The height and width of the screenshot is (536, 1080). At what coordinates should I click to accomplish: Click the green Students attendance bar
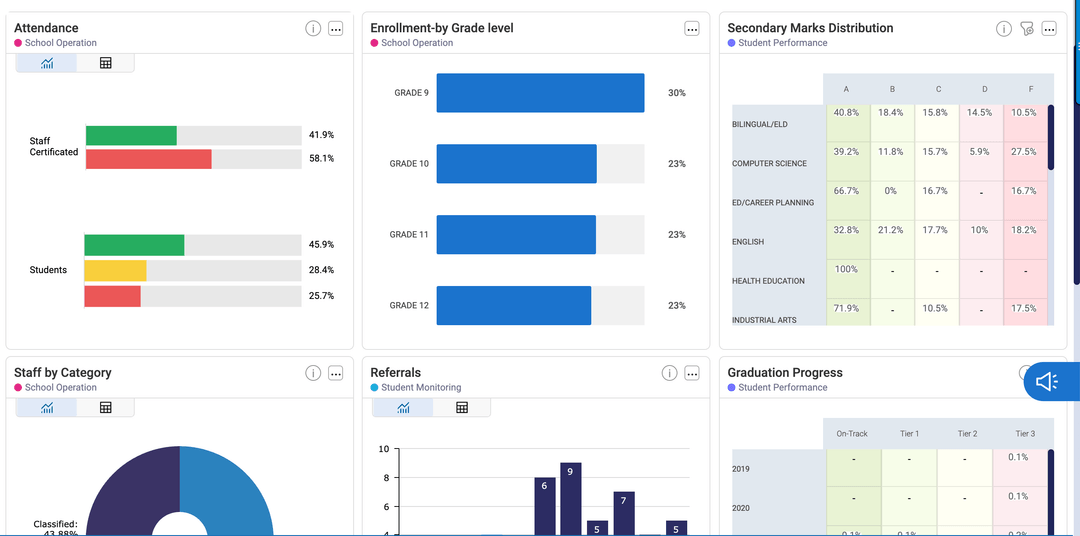pyautogui.click(x=134, y=245)
